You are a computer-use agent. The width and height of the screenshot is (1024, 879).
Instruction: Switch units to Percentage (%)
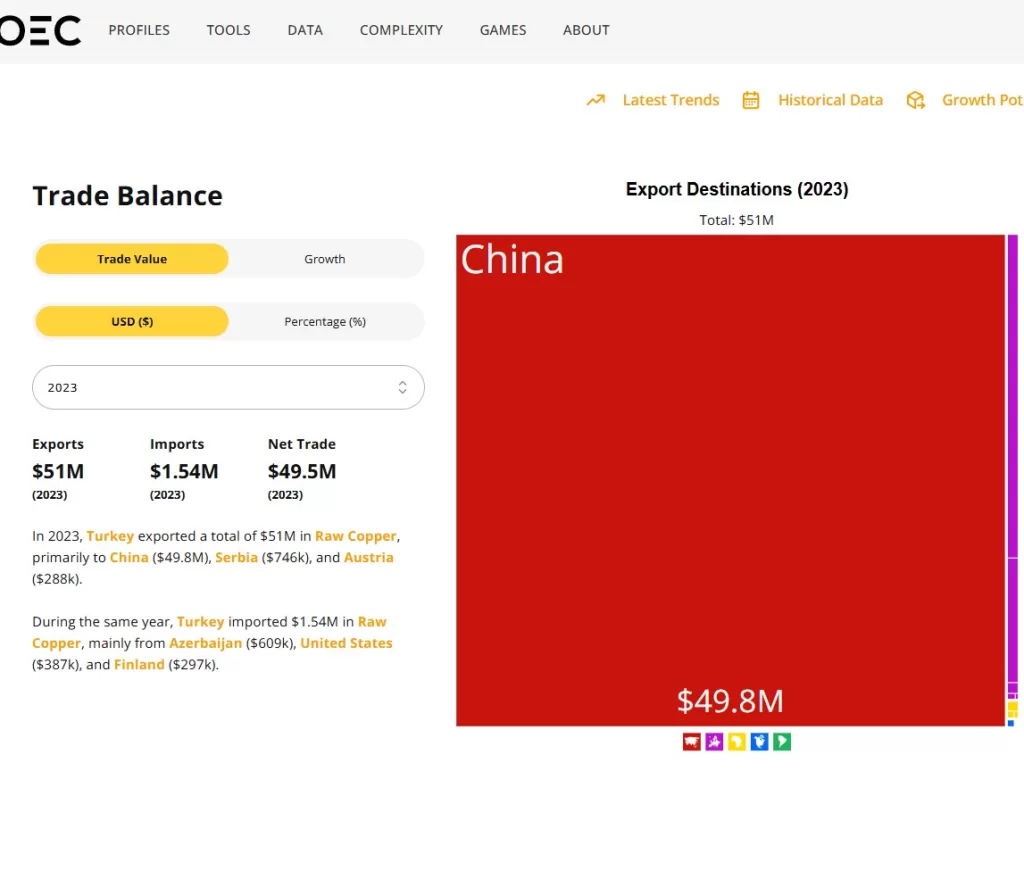click(325, 322)
